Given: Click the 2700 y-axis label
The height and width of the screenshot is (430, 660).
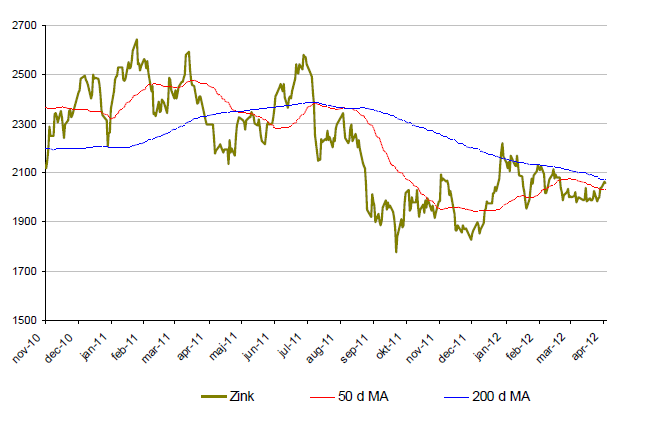Looking at the screenshot, I should coord(25,25).
